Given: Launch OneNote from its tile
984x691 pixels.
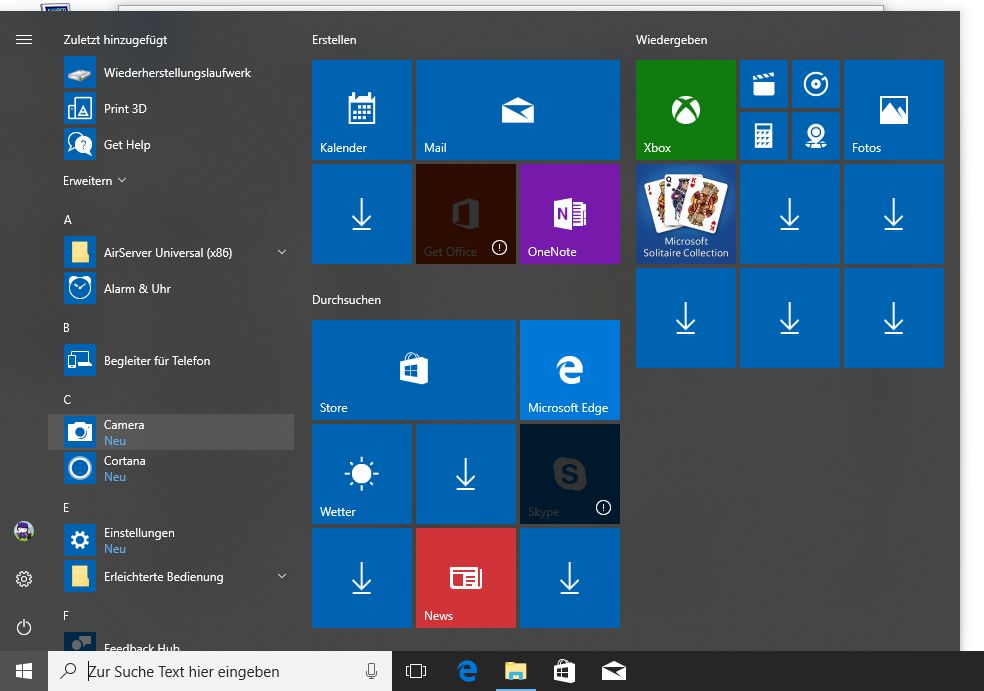Looking at the screenshot, I should point(569,213).
